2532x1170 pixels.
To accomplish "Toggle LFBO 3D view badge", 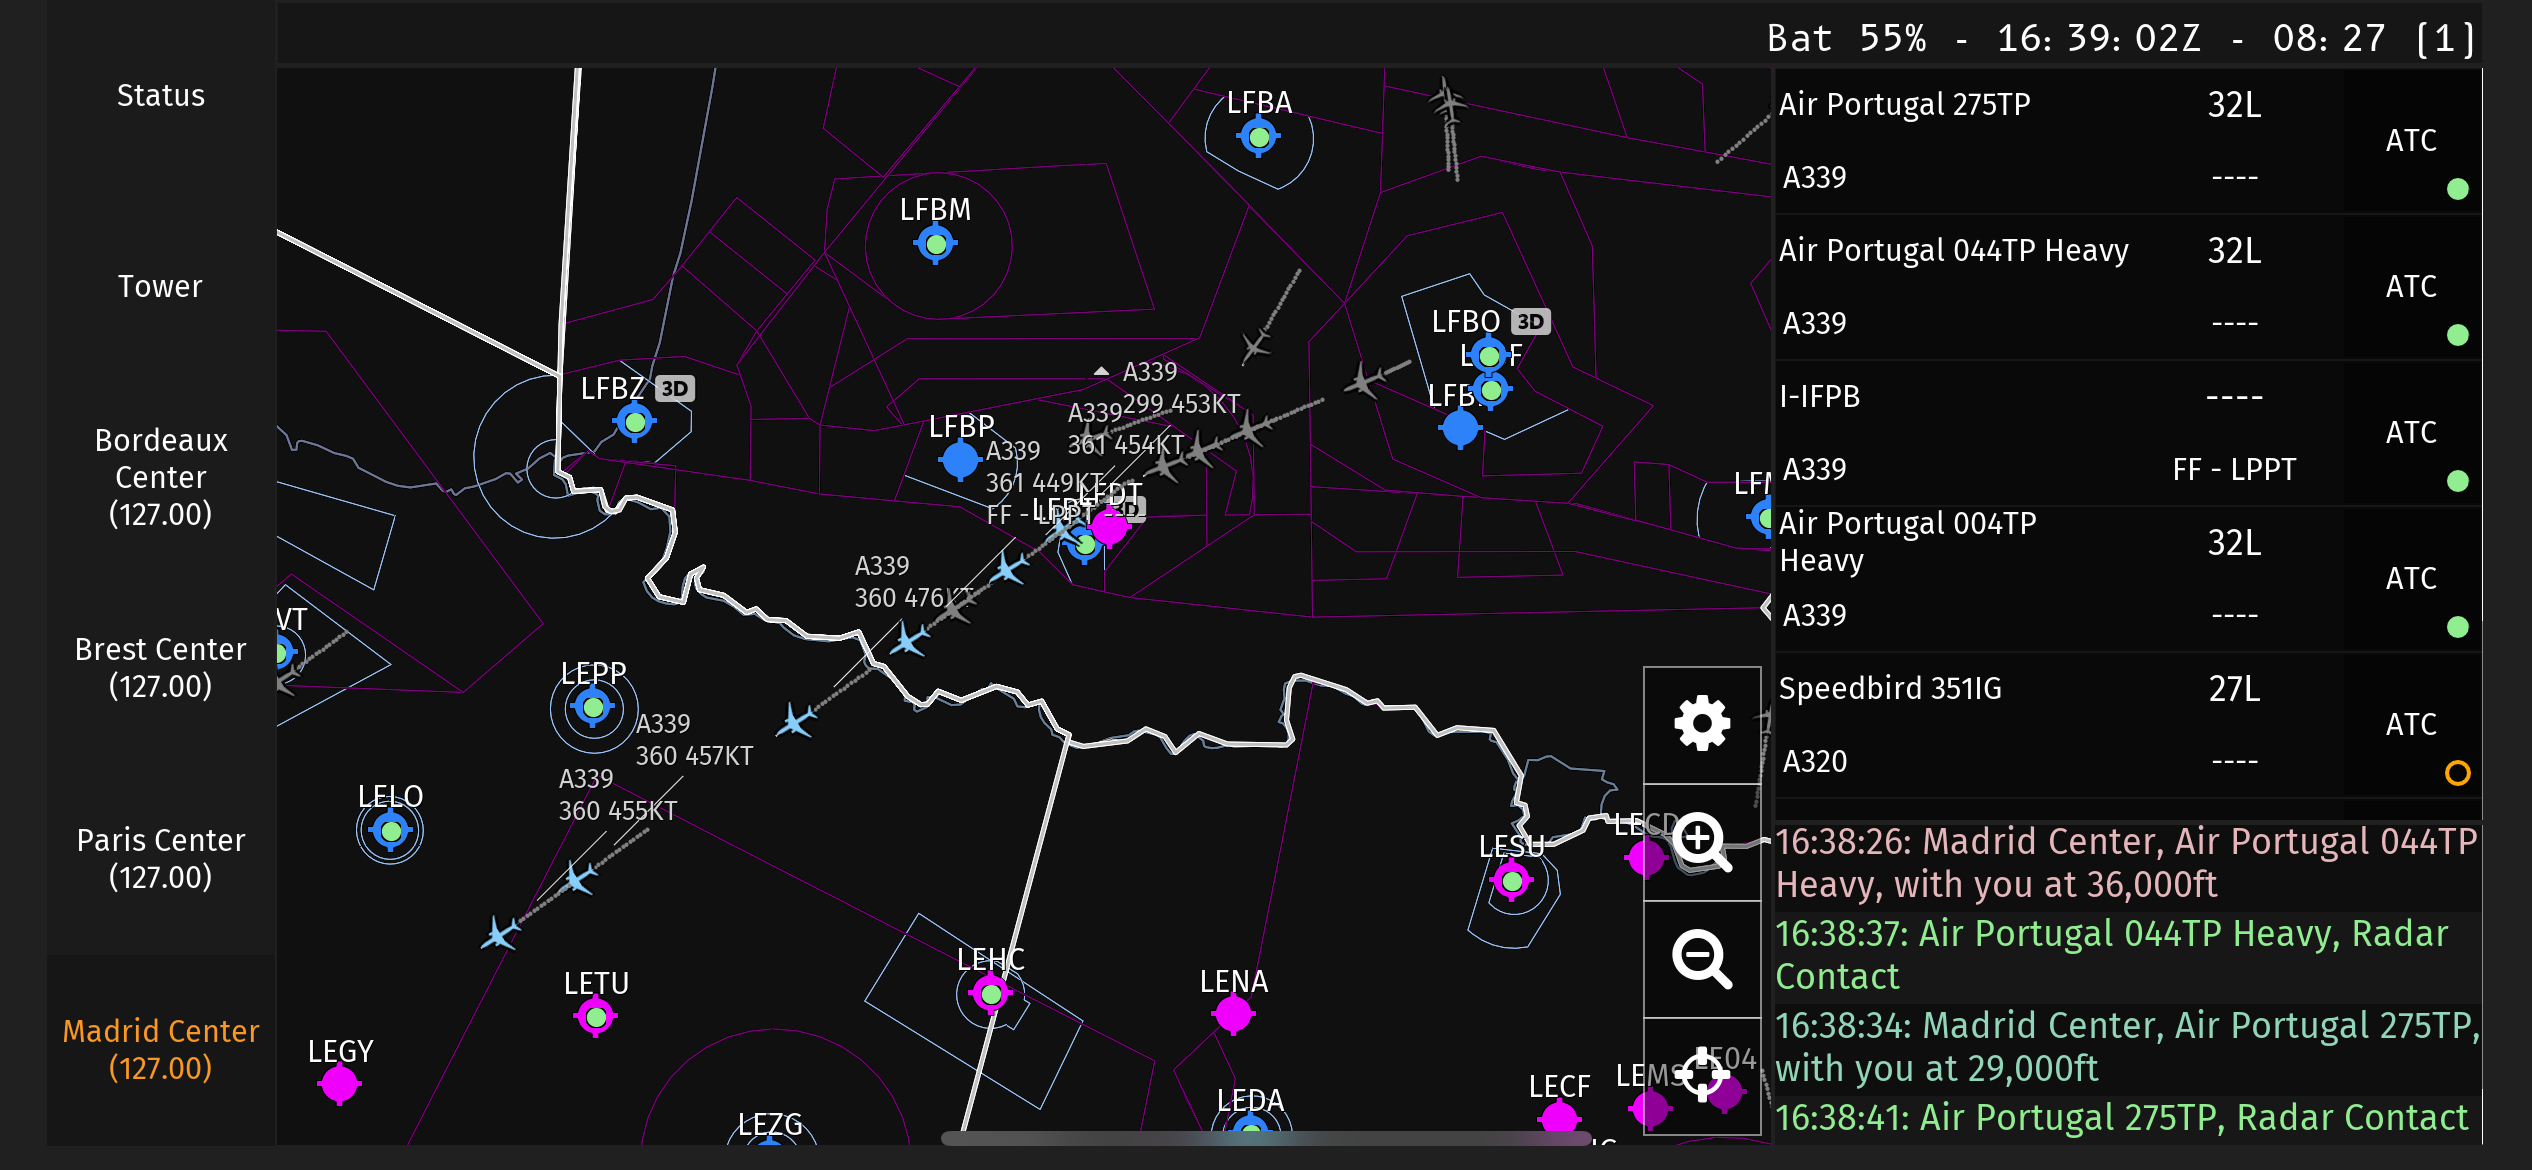I will point(1530,322).
